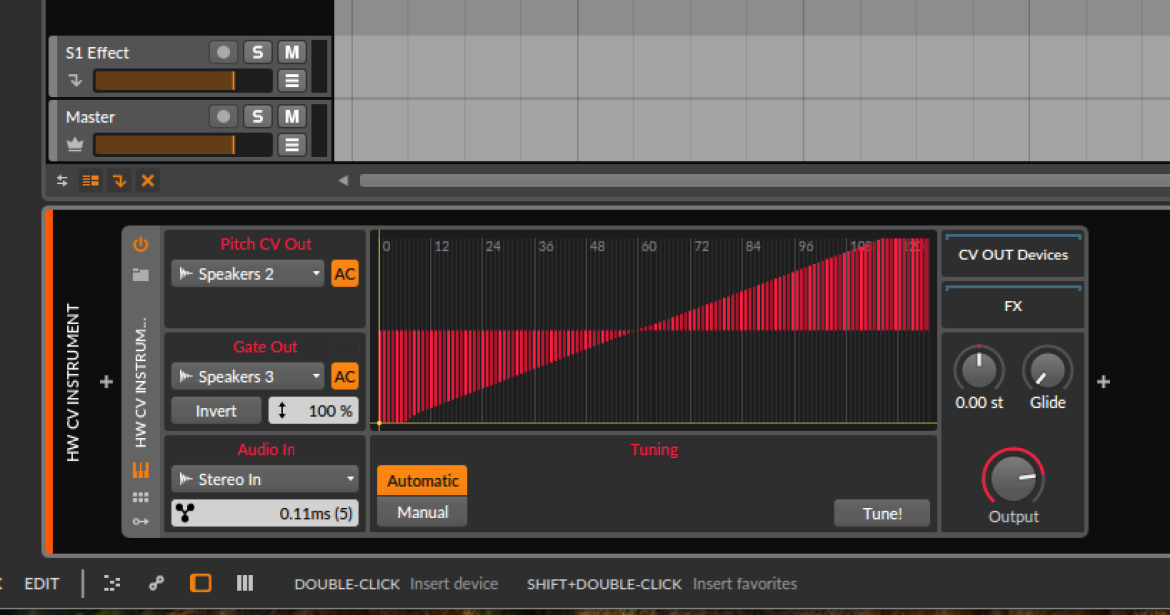
Task: Solo the Master track
Action: pos(257,116)
